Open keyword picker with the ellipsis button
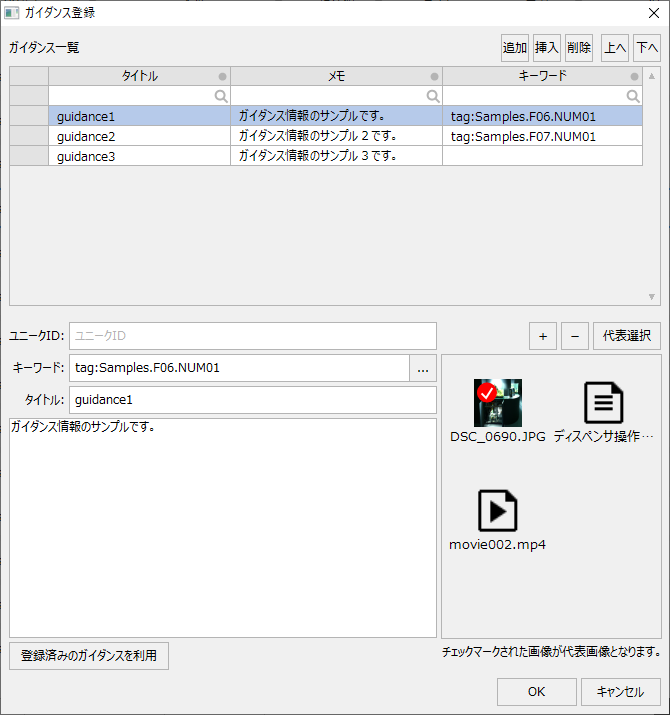 tap(423, 368)
